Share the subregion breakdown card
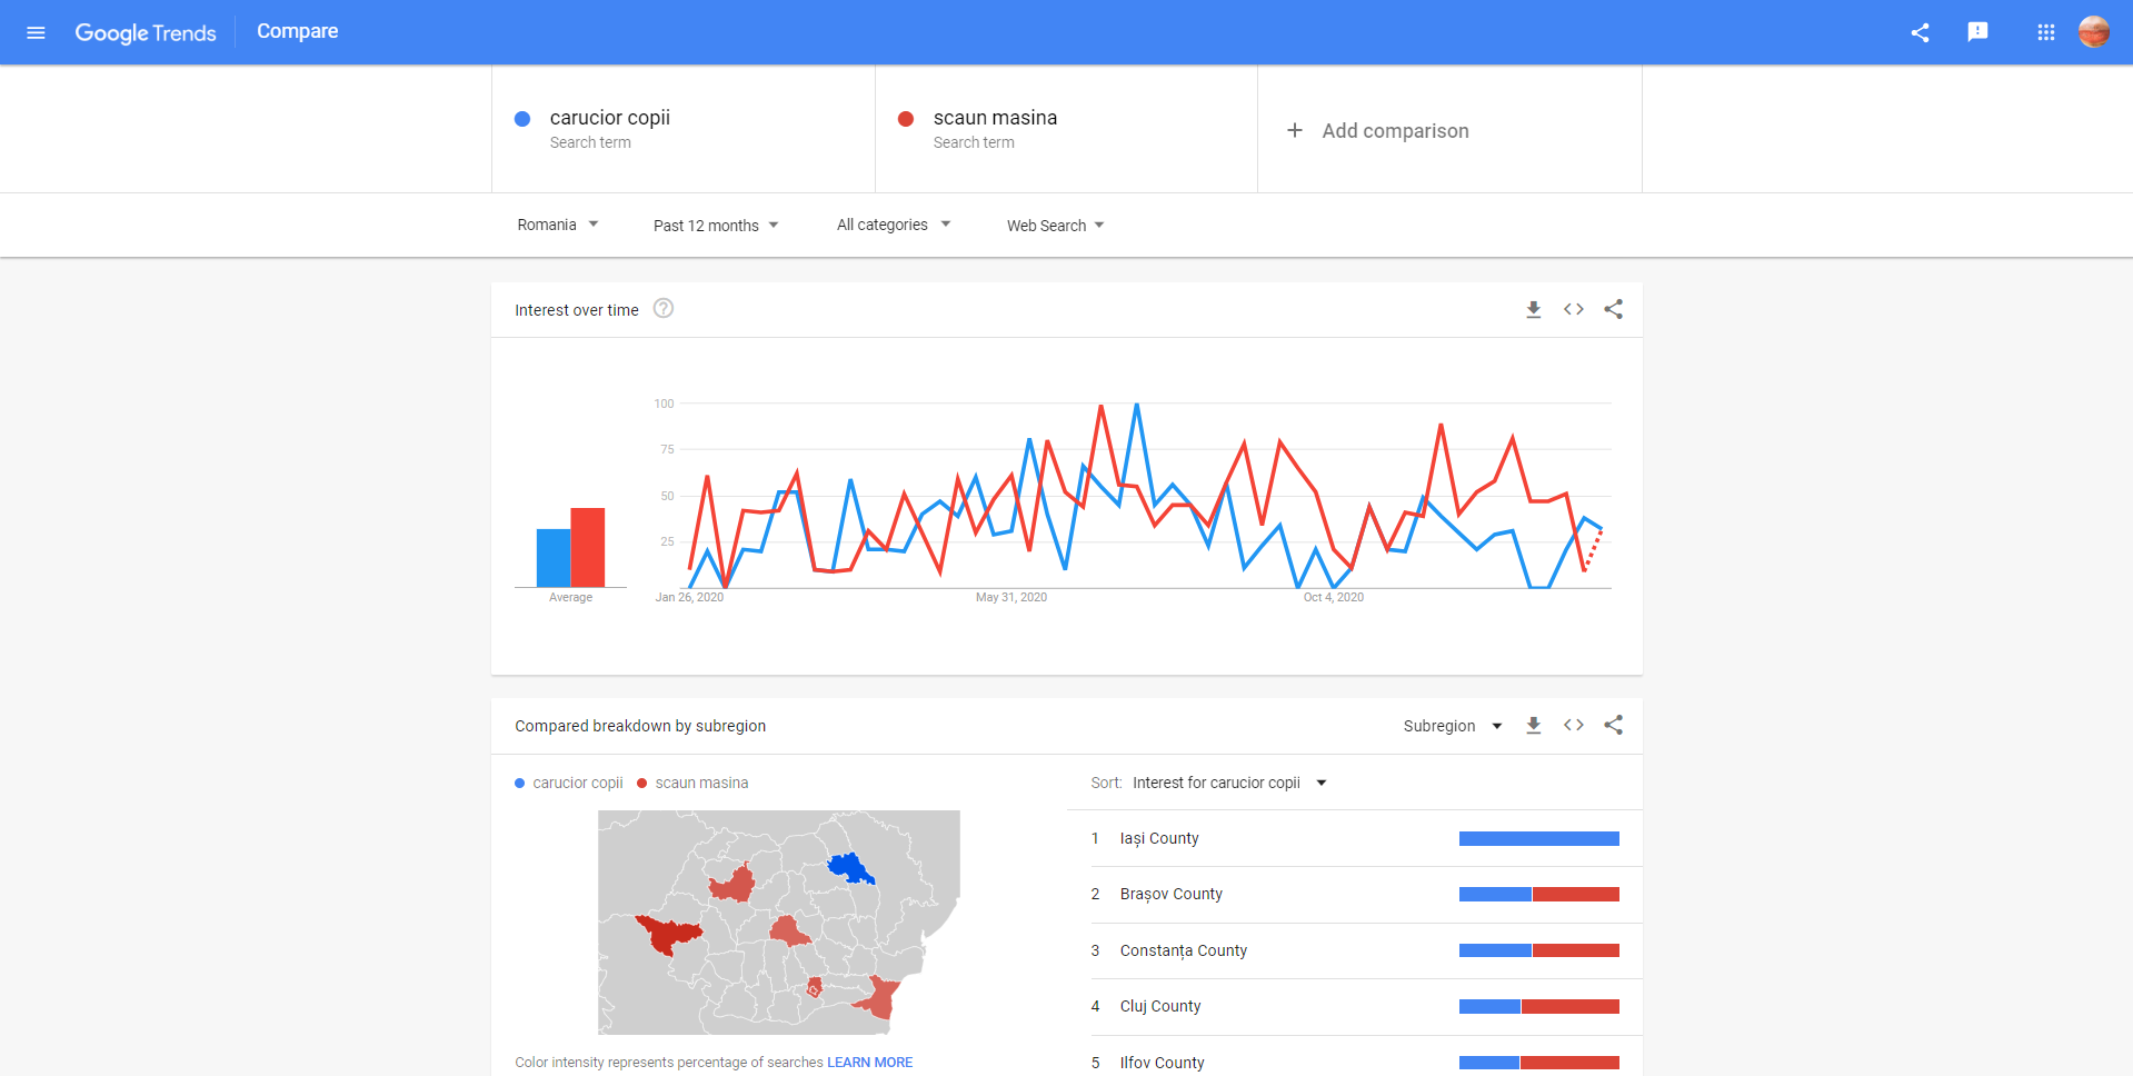The height and width of the screenshot is (1076, 2133). (x=1613, y=726)
